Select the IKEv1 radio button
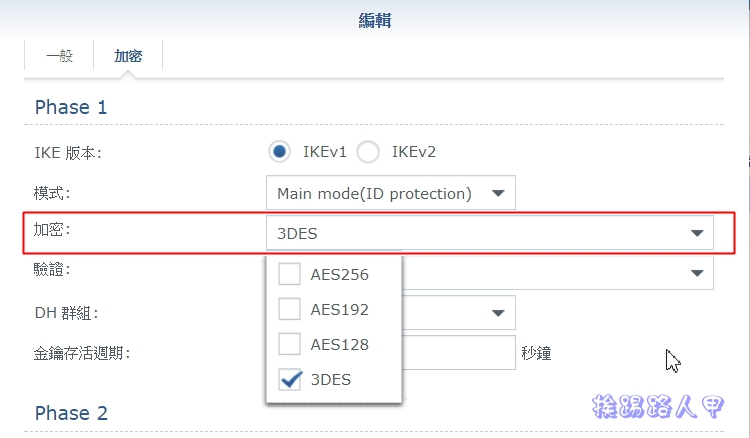Image resolution: width=750 pixels, height=438 pixels. point(279,152)
